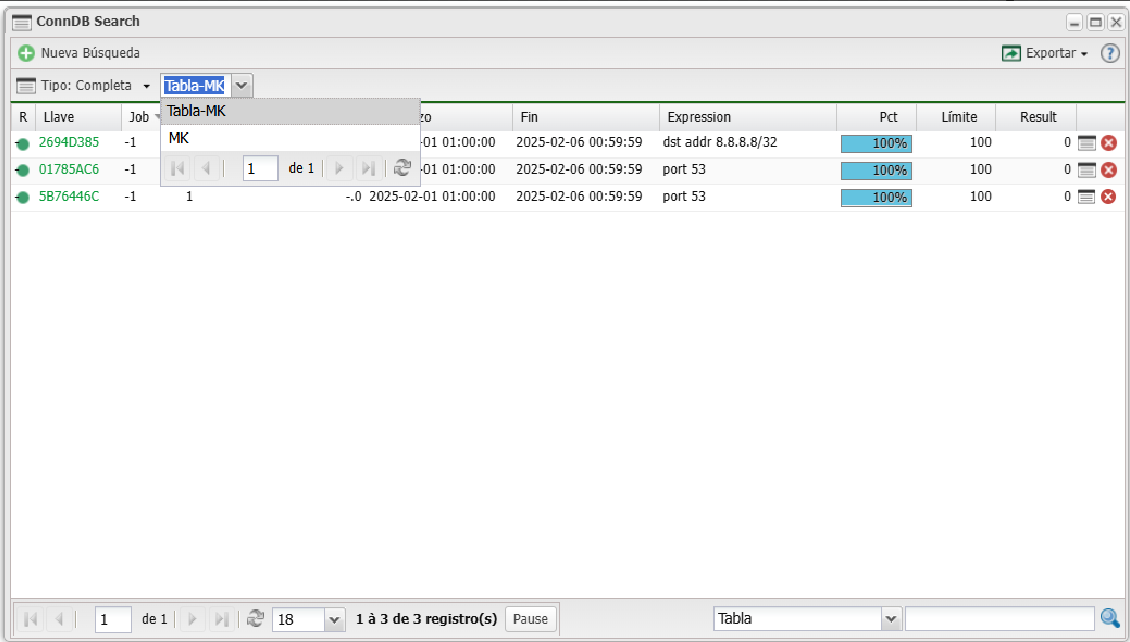Viewport: 1130px width, 642px height.
Task: Click the 100% progress bar for 5B76446C
Action: pos(876,197)
